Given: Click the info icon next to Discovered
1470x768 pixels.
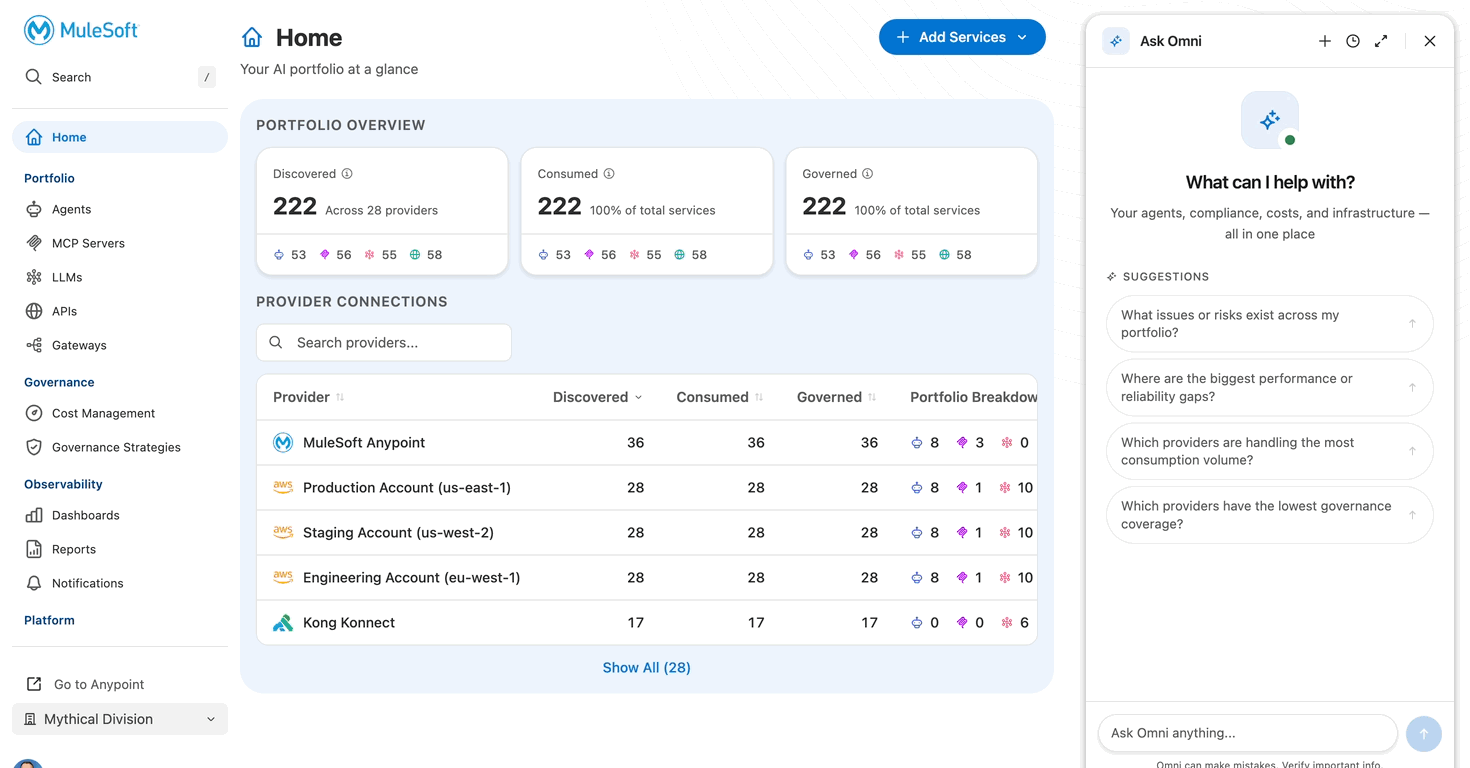Looking at the screenshot, I should click(x=347, y=174).
